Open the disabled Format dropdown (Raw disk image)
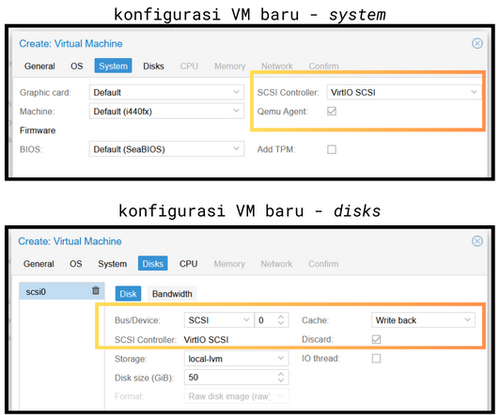The width and height of the screenshot is (500, 415). (x=236, y=396)
